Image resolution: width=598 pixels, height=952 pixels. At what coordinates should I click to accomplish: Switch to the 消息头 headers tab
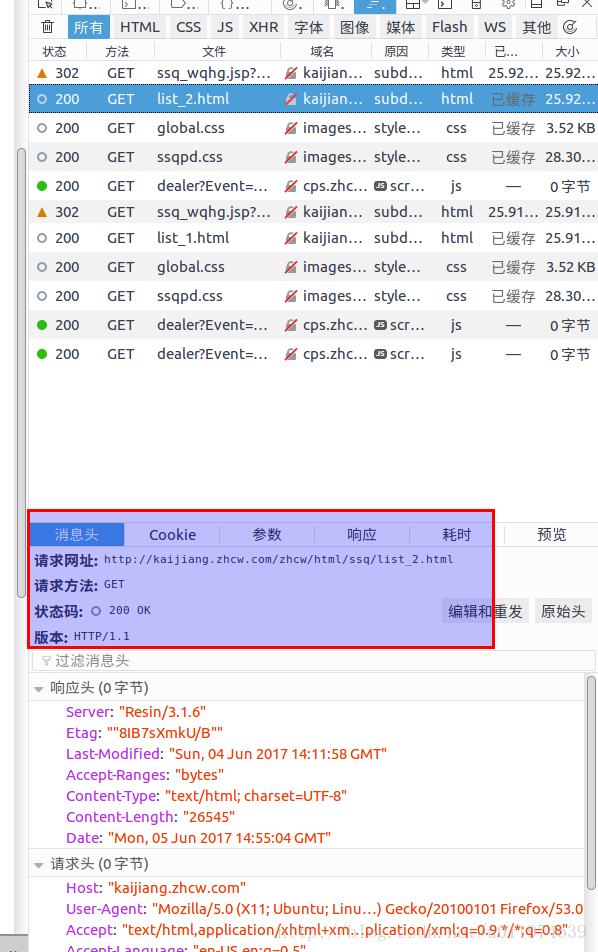[x=76, y=534]
